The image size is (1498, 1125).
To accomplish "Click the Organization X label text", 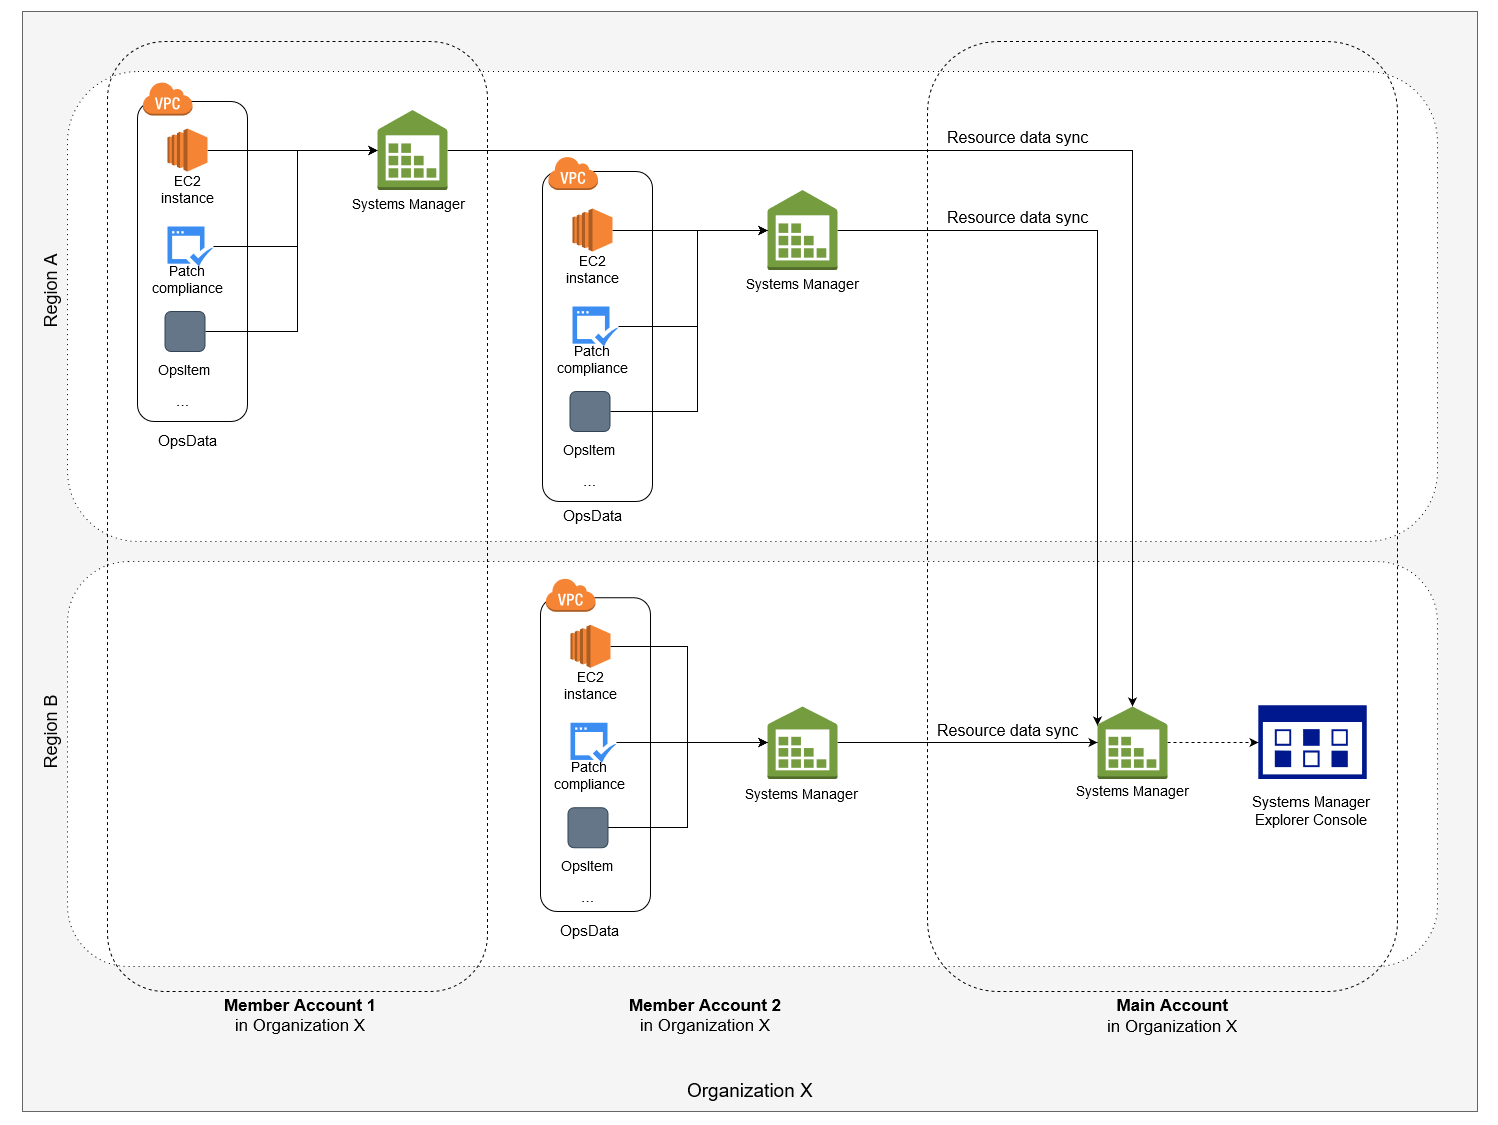I will tap(749, 1090).
